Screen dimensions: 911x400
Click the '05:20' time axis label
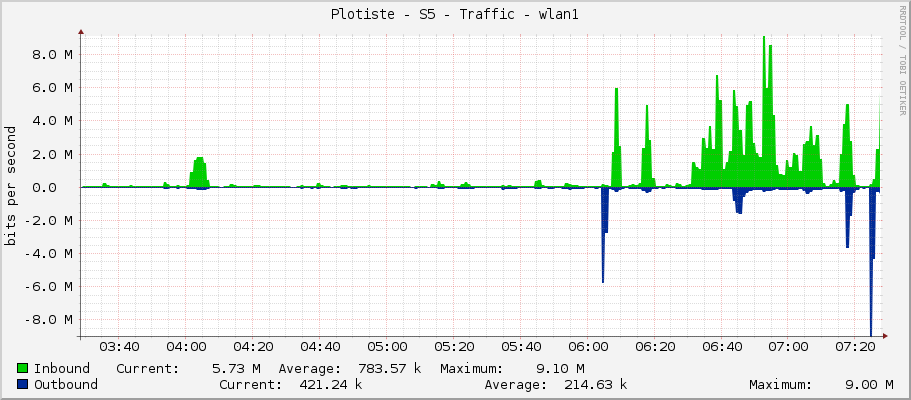pyautogui.click(x=454, y=348)
